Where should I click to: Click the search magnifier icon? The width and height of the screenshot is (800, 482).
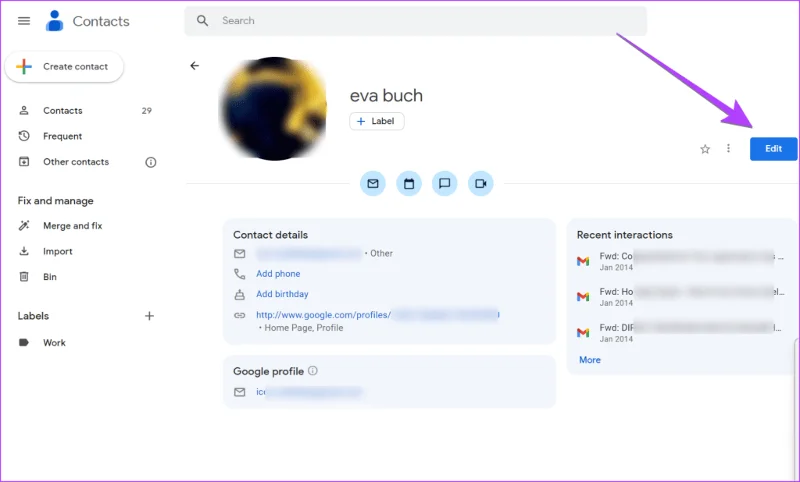click(203, 21)
